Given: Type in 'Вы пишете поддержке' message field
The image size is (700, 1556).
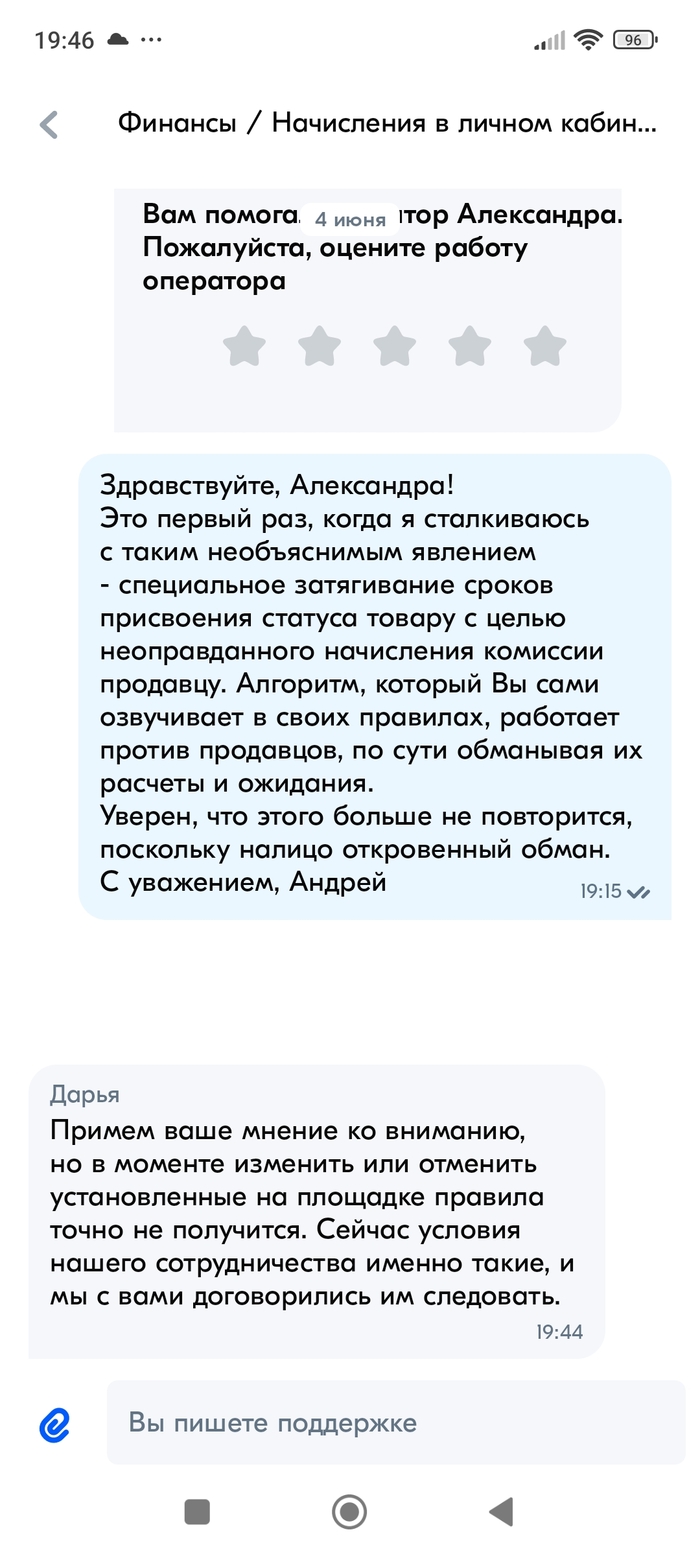Looking at the screenshot, I should 395,1423.
